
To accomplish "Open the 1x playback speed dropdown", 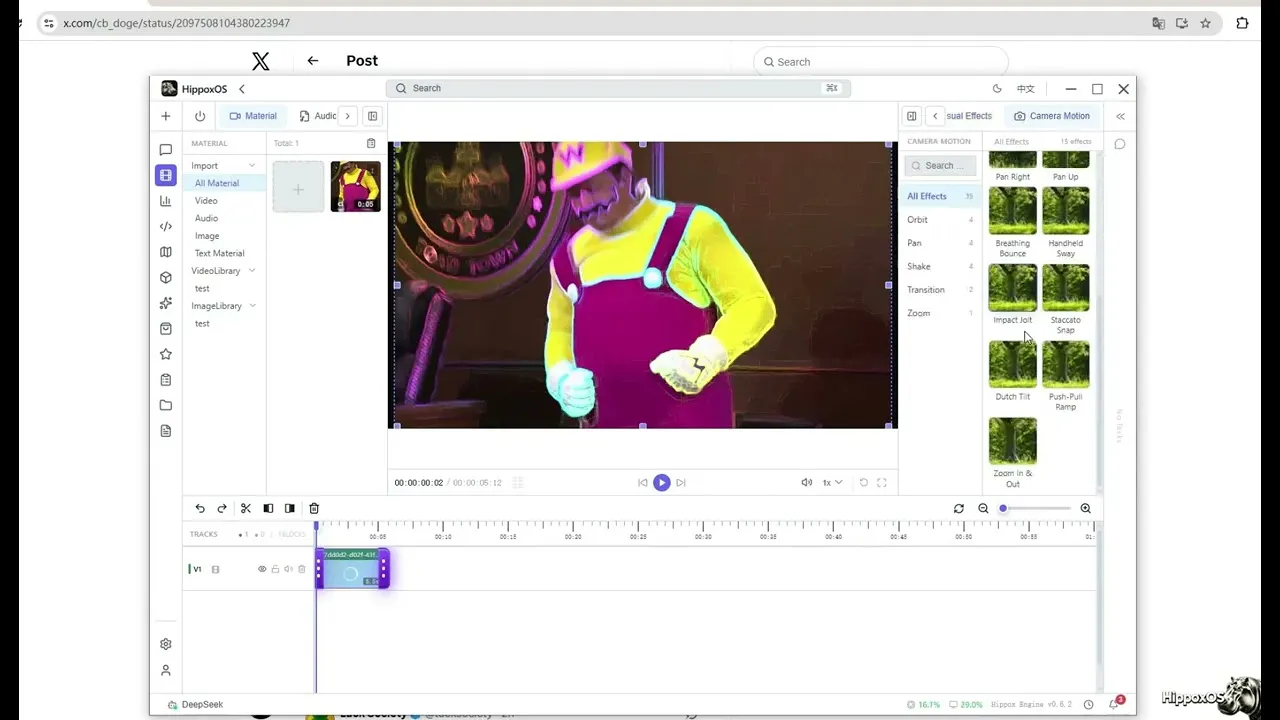I will (x=832, y=482).
